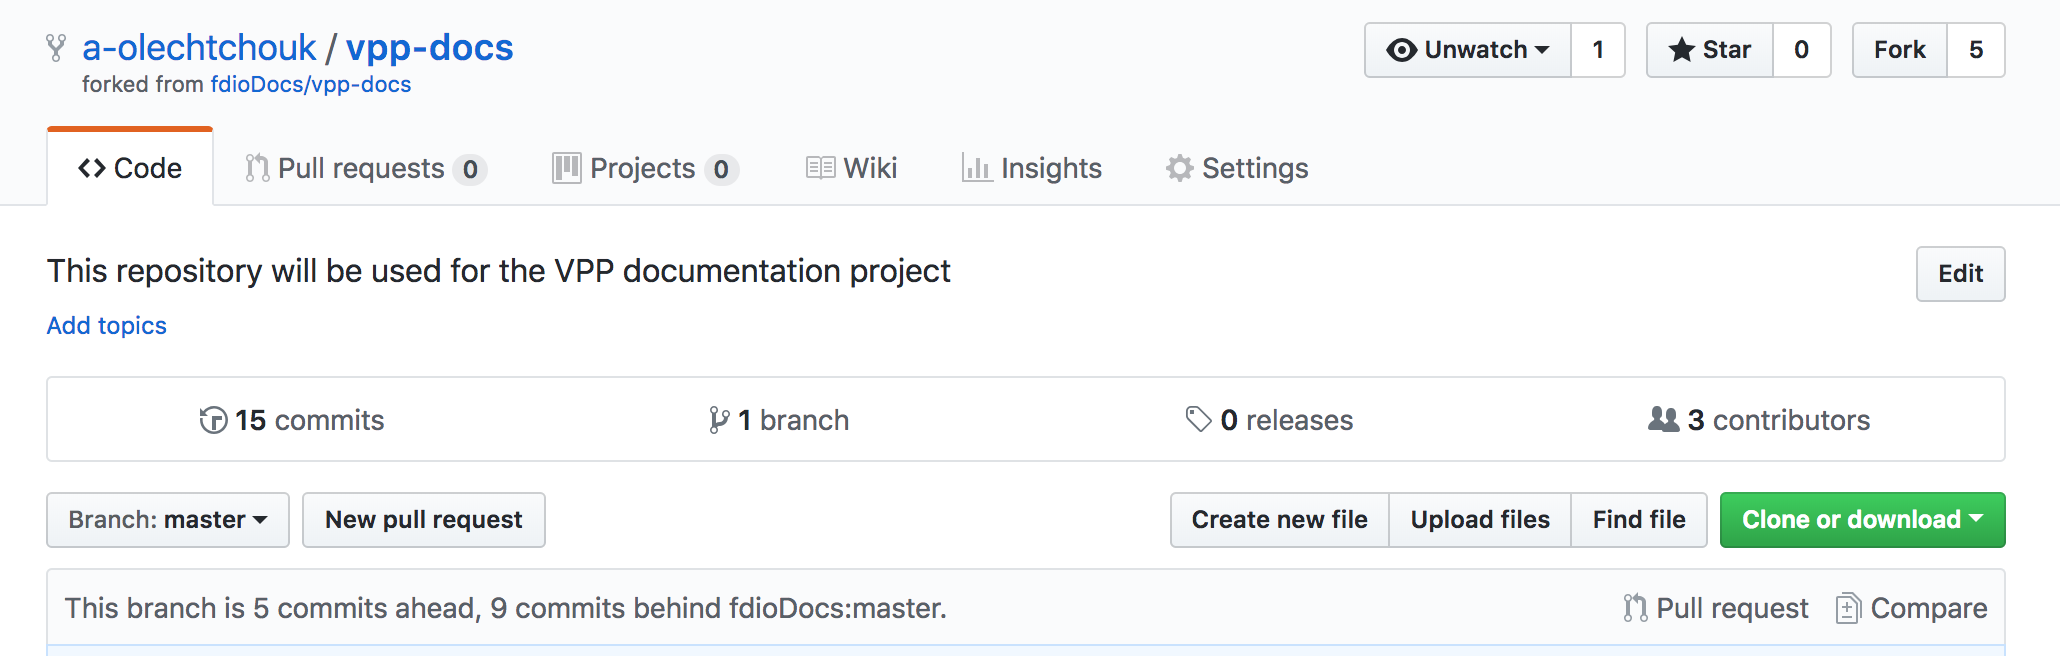This screenshot has width=2060, height=656.
Task: Open the Clone or download dropdown
Action: 1862,520
